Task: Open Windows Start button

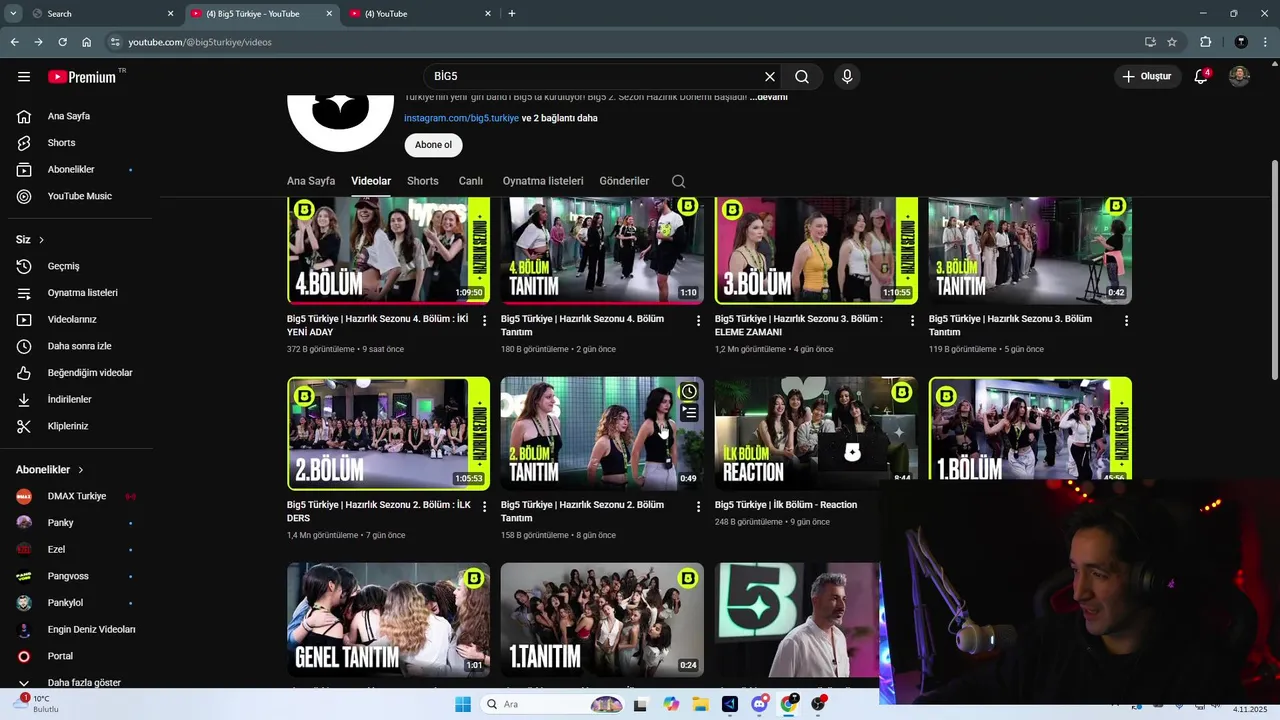Action: [x=463, y=704]
